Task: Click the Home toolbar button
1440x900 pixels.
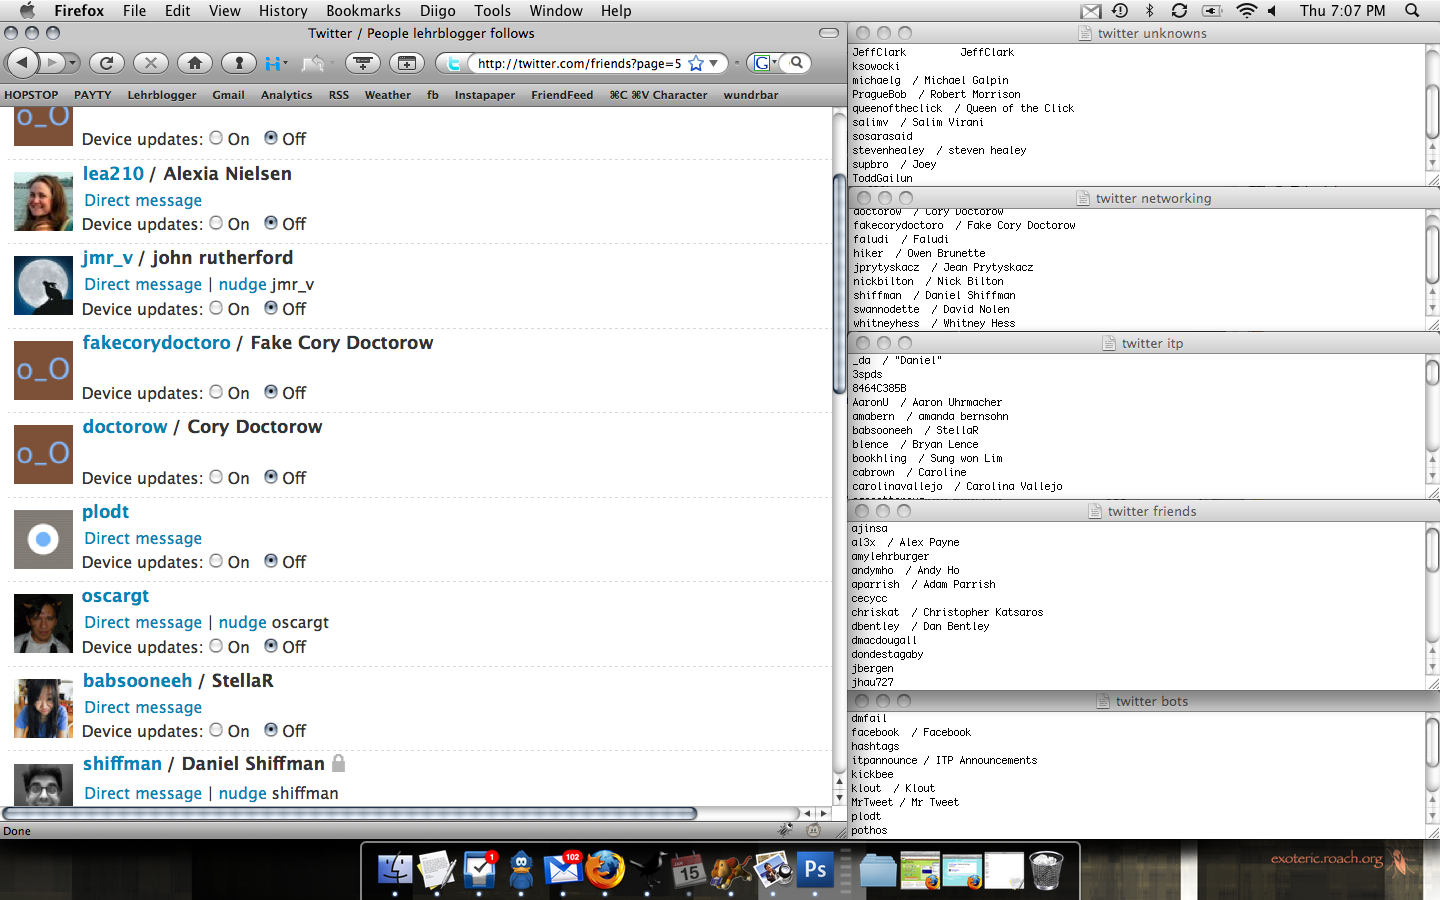Action: click(195, 63)
